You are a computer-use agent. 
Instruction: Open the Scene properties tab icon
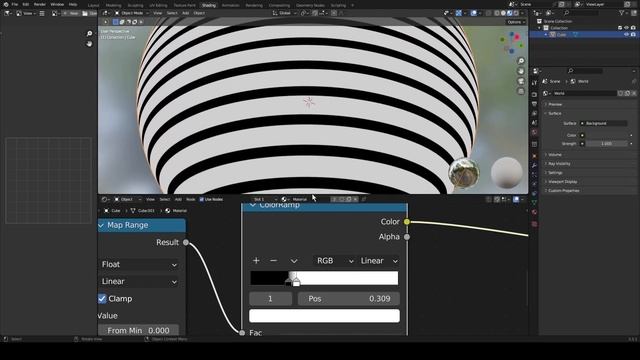pyautogui.click(x=534, y=123)
